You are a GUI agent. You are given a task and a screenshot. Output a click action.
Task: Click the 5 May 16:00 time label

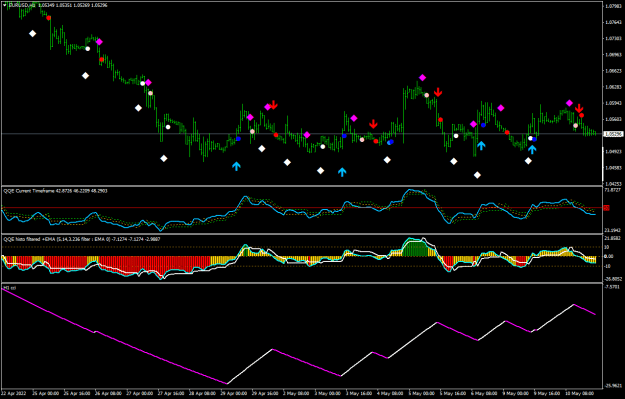click(x=454, y=393)
